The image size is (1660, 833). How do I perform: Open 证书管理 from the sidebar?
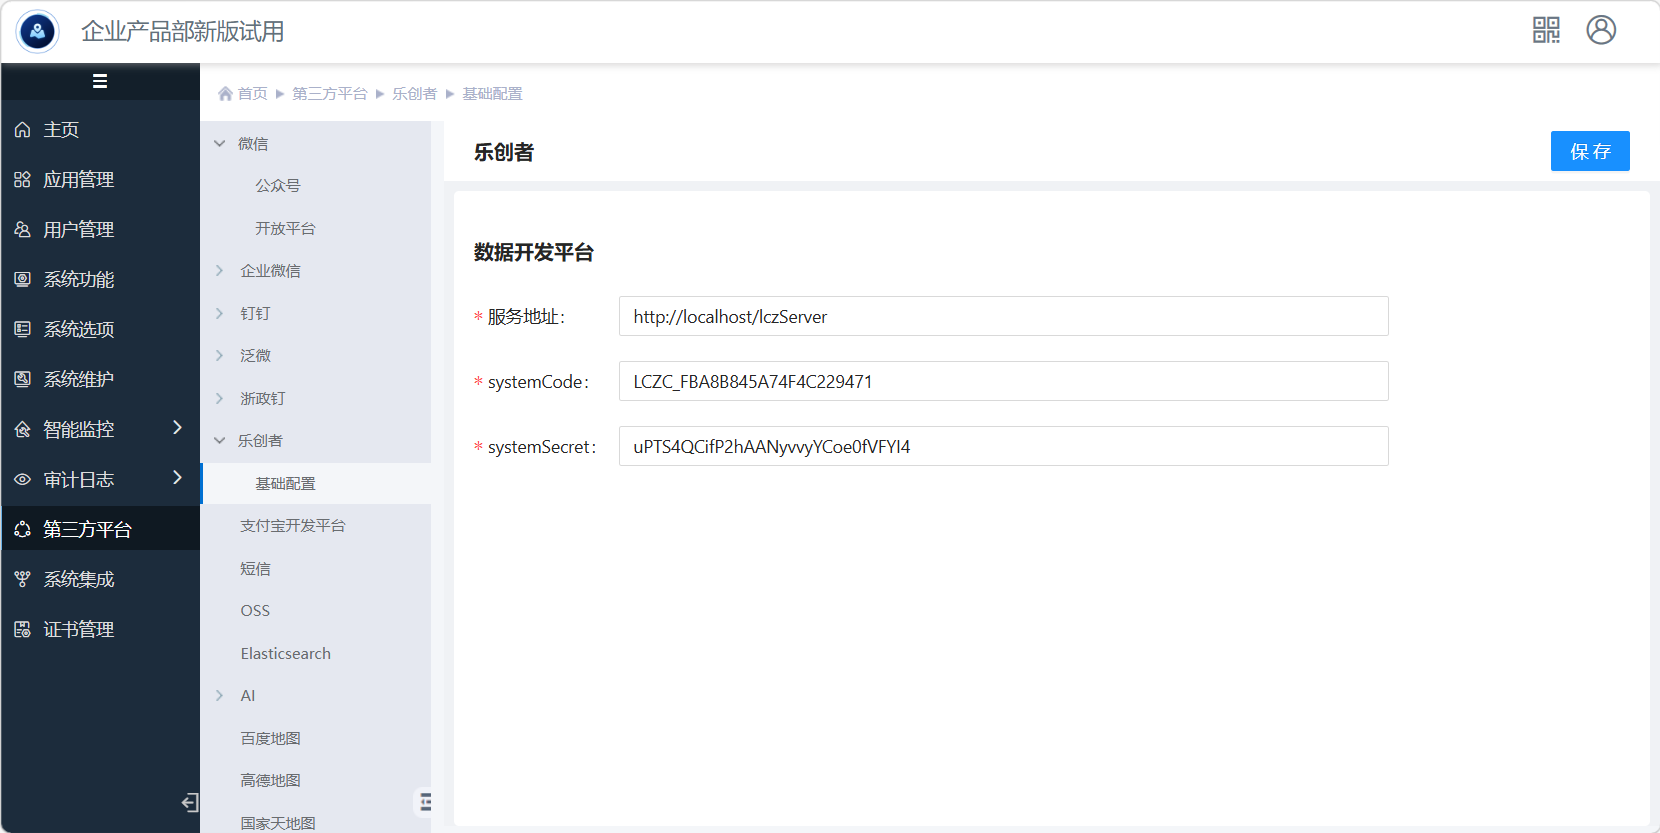78,630
